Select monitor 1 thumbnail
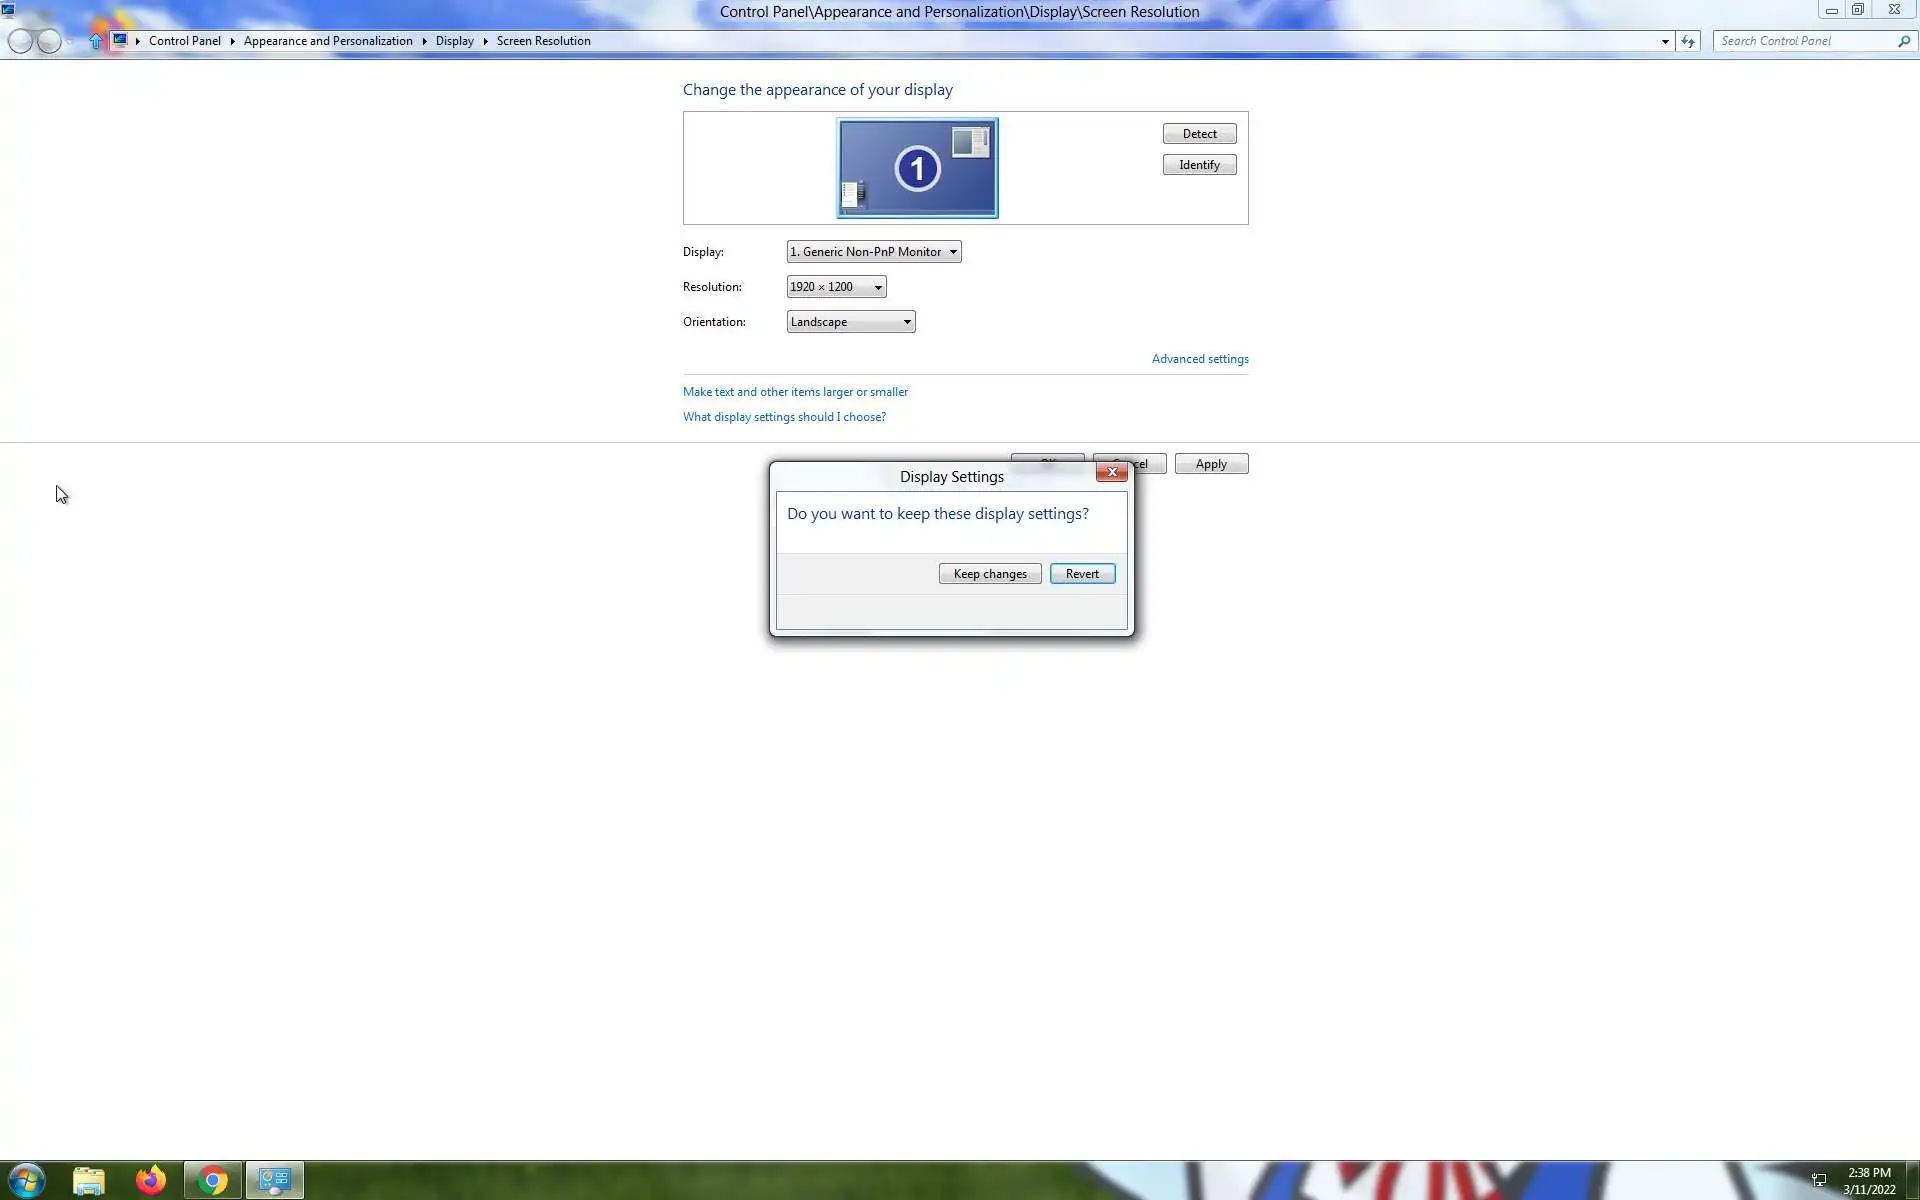The image size is (1920, 1200). (917, 168)
